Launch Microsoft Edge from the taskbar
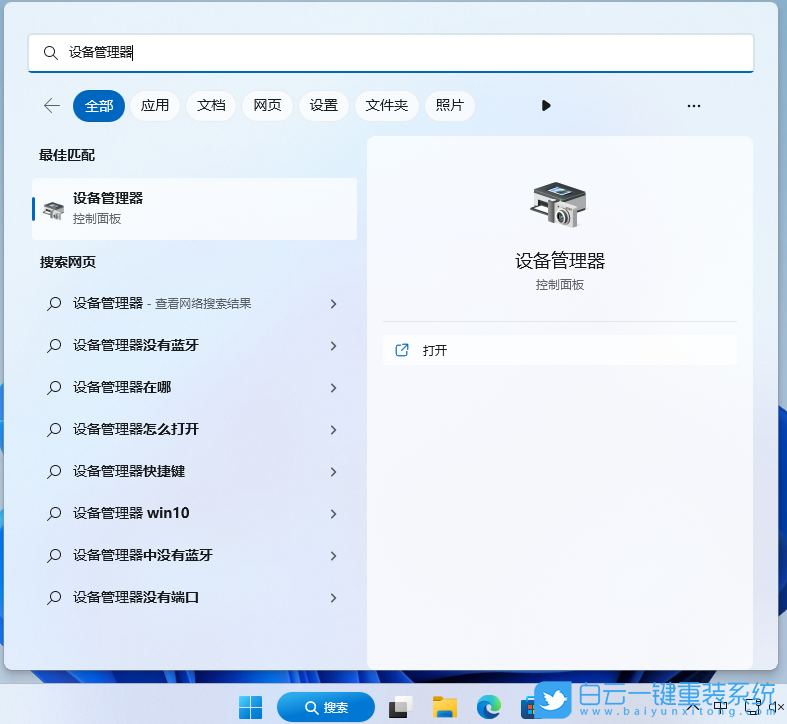Viewport: 787px width, 724px height. [x=489, y=707]
